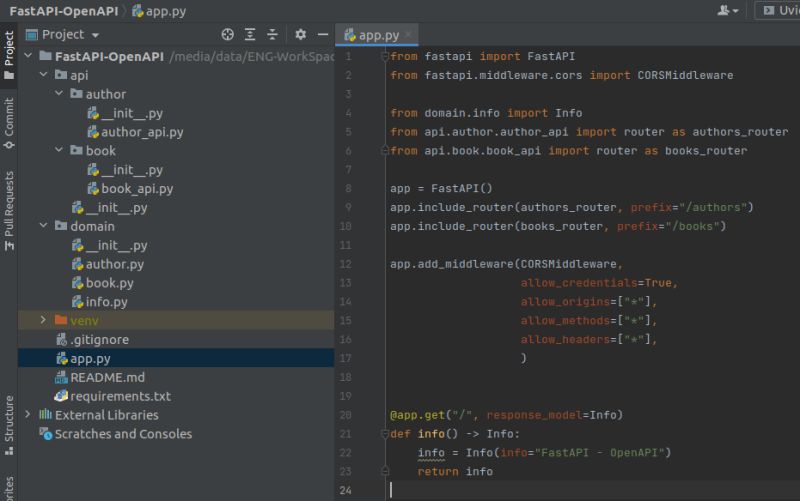This screenshot has height=501, width=800.
Task: Collapse the api folder
Action: [x=44, y=74]
